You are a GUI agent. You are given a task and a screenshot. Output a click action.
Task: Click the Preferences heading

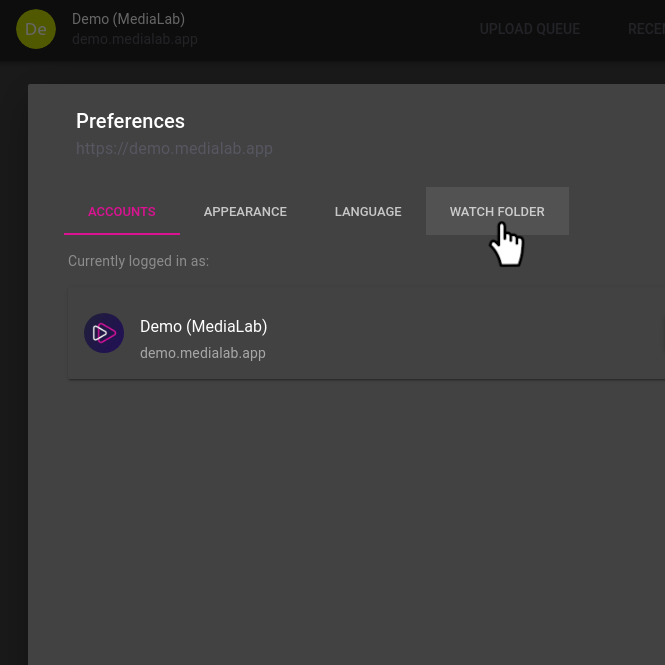click(130, 121)
